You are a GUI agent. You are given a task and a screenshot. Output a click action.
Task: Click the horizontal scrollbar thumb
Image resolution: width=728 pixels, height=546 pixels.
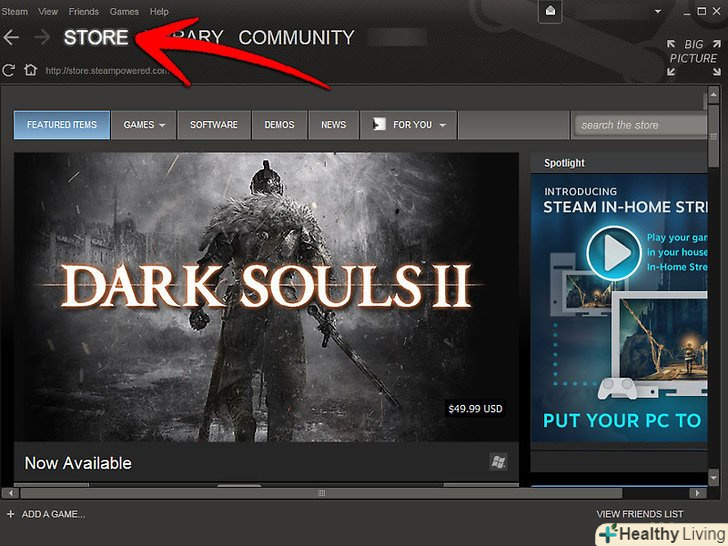tap(321, 493)
